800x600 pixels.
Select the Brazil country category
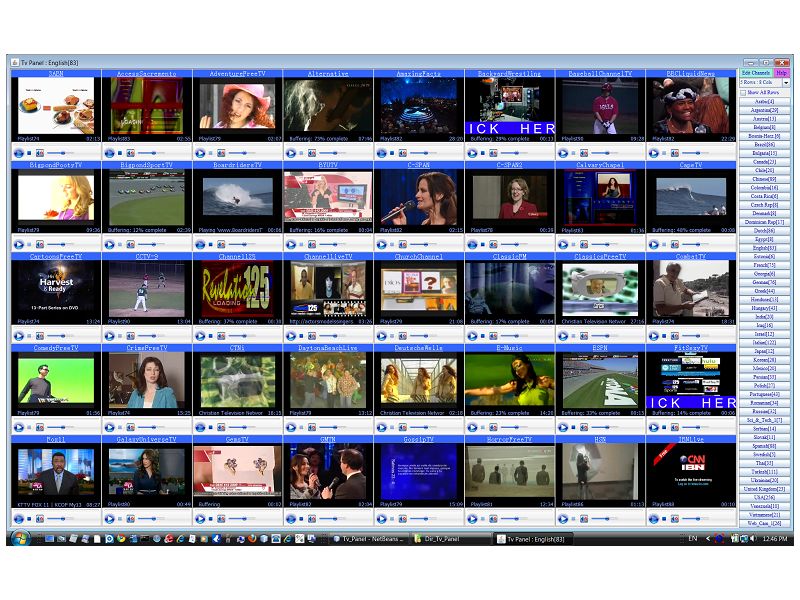coord(765,144)
